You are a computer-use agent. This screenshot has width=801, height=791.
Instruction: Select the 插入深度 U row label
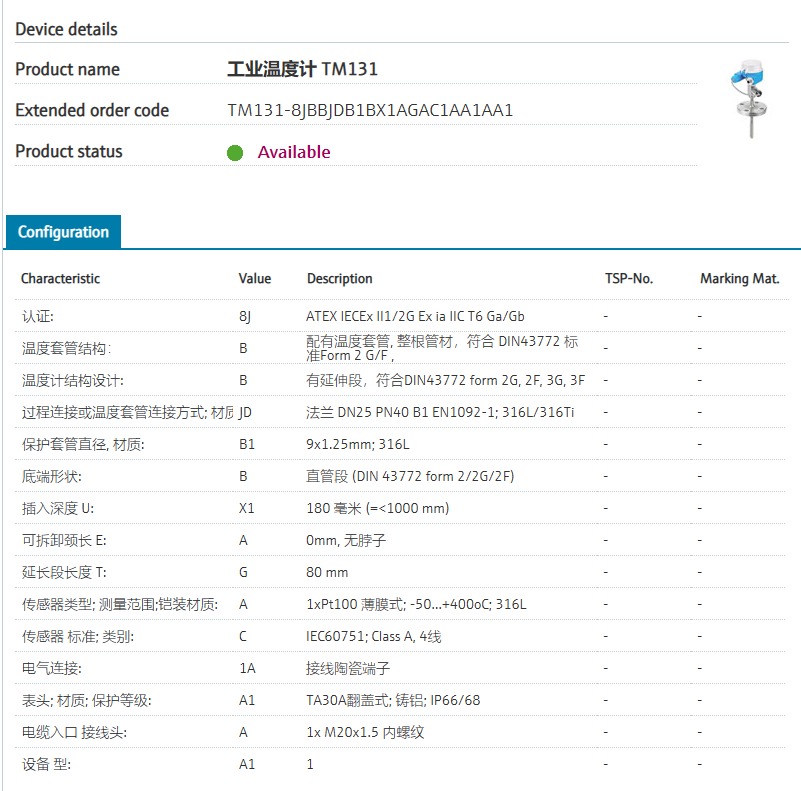click(x=58, y=508)
